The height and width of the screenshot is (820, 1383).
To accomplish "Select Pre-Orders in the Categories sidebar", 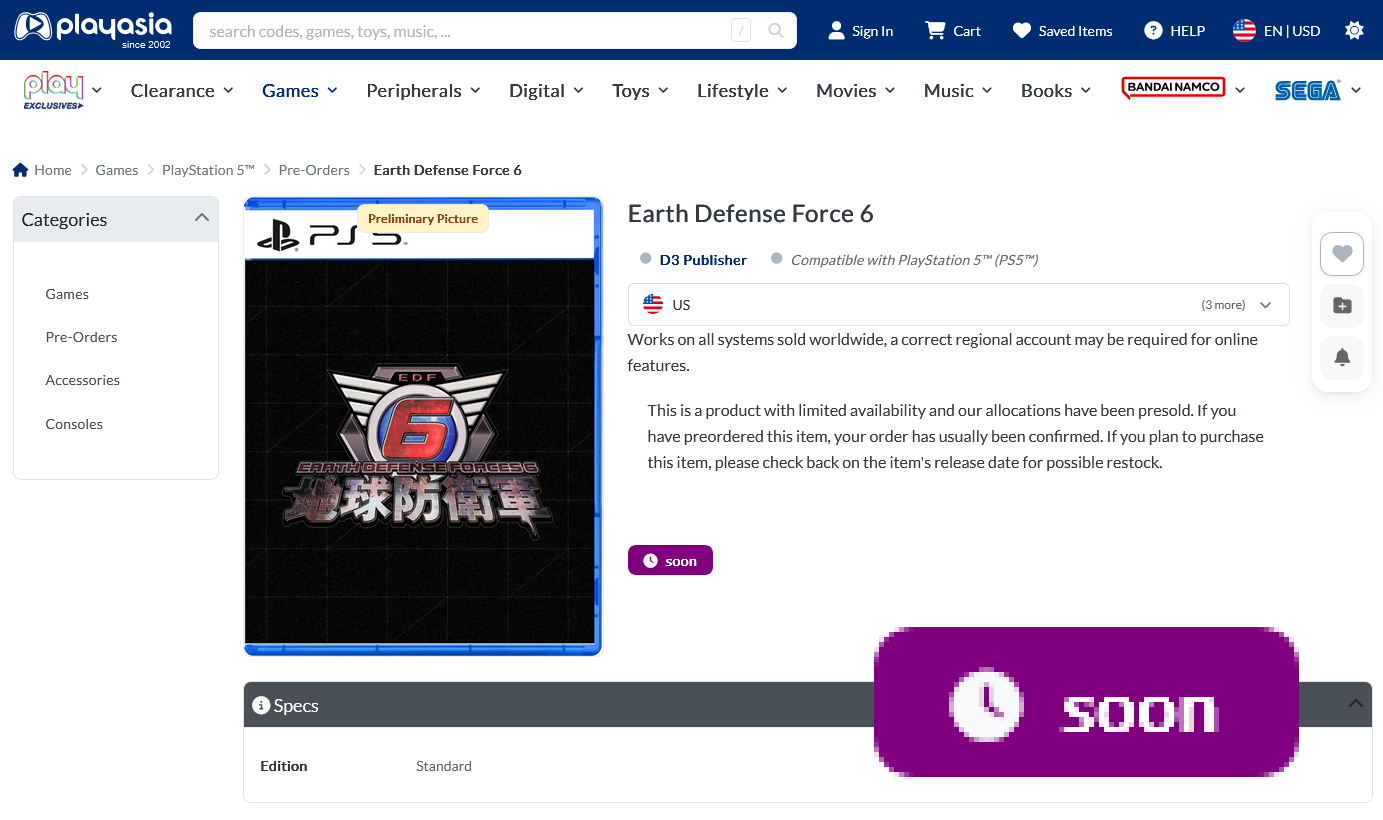I will coord(81,337).
